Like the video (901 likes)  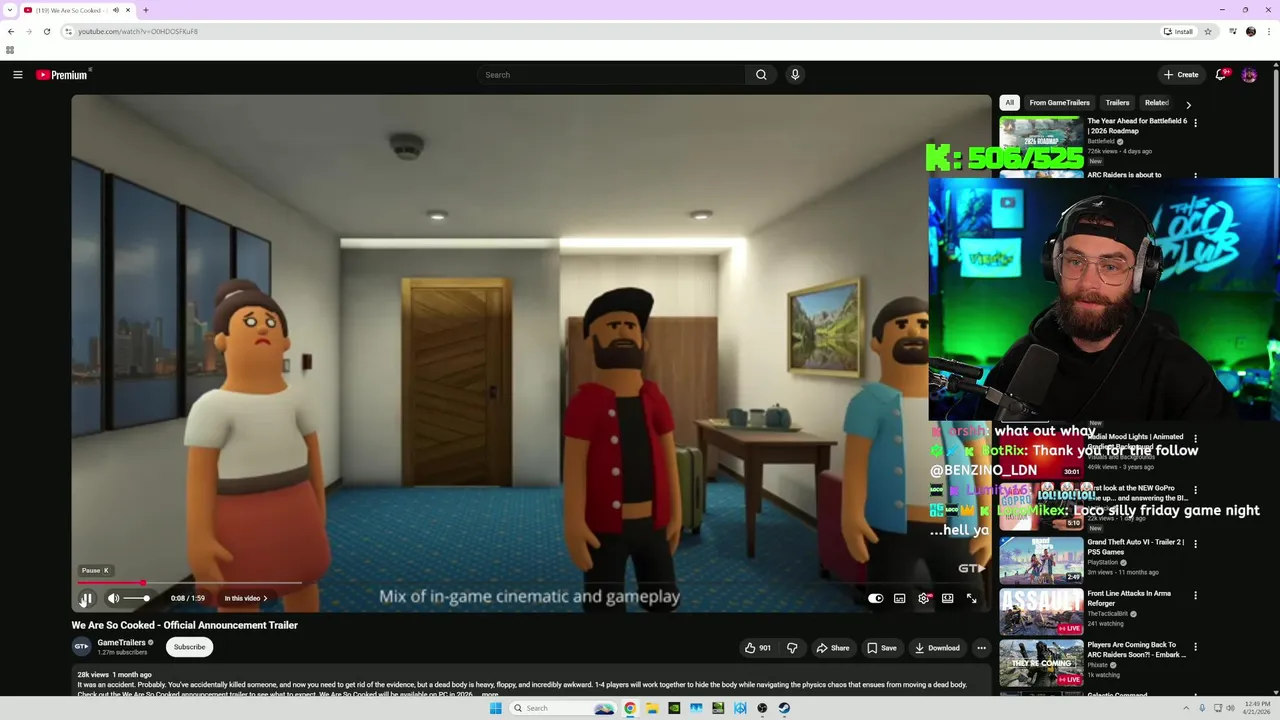pyautogui.click(x=758, y=648)
